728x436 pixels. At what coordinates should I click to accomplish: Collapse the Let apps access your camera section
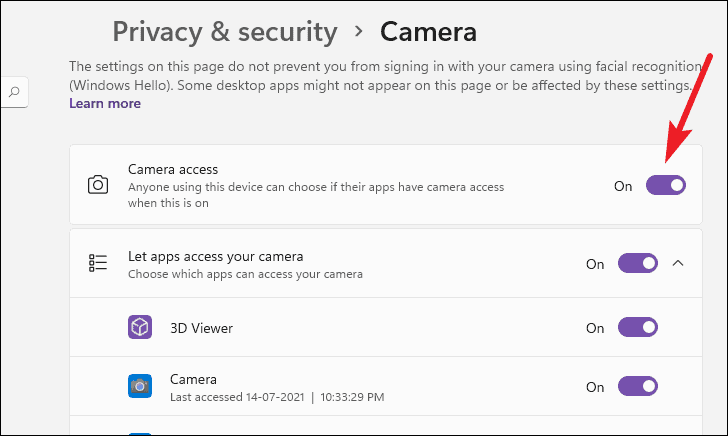(678, 263)
